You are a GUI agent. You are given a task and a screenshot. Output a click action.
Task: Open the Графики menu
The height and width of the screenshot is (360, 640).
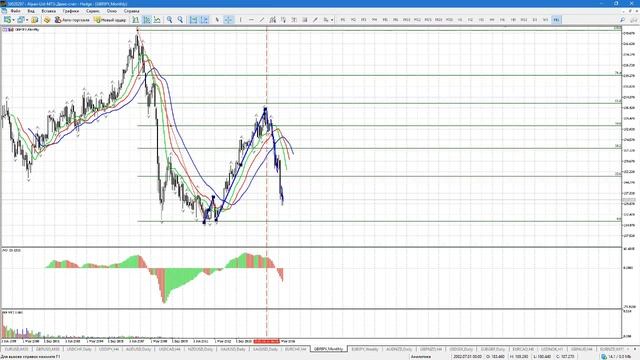pyautogui.click(x=71, y=11)
